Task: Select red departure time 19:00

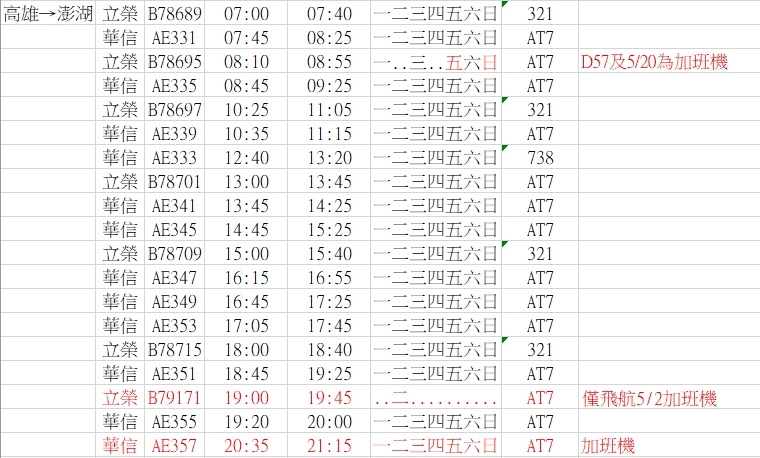Action: tap(247, 397)
